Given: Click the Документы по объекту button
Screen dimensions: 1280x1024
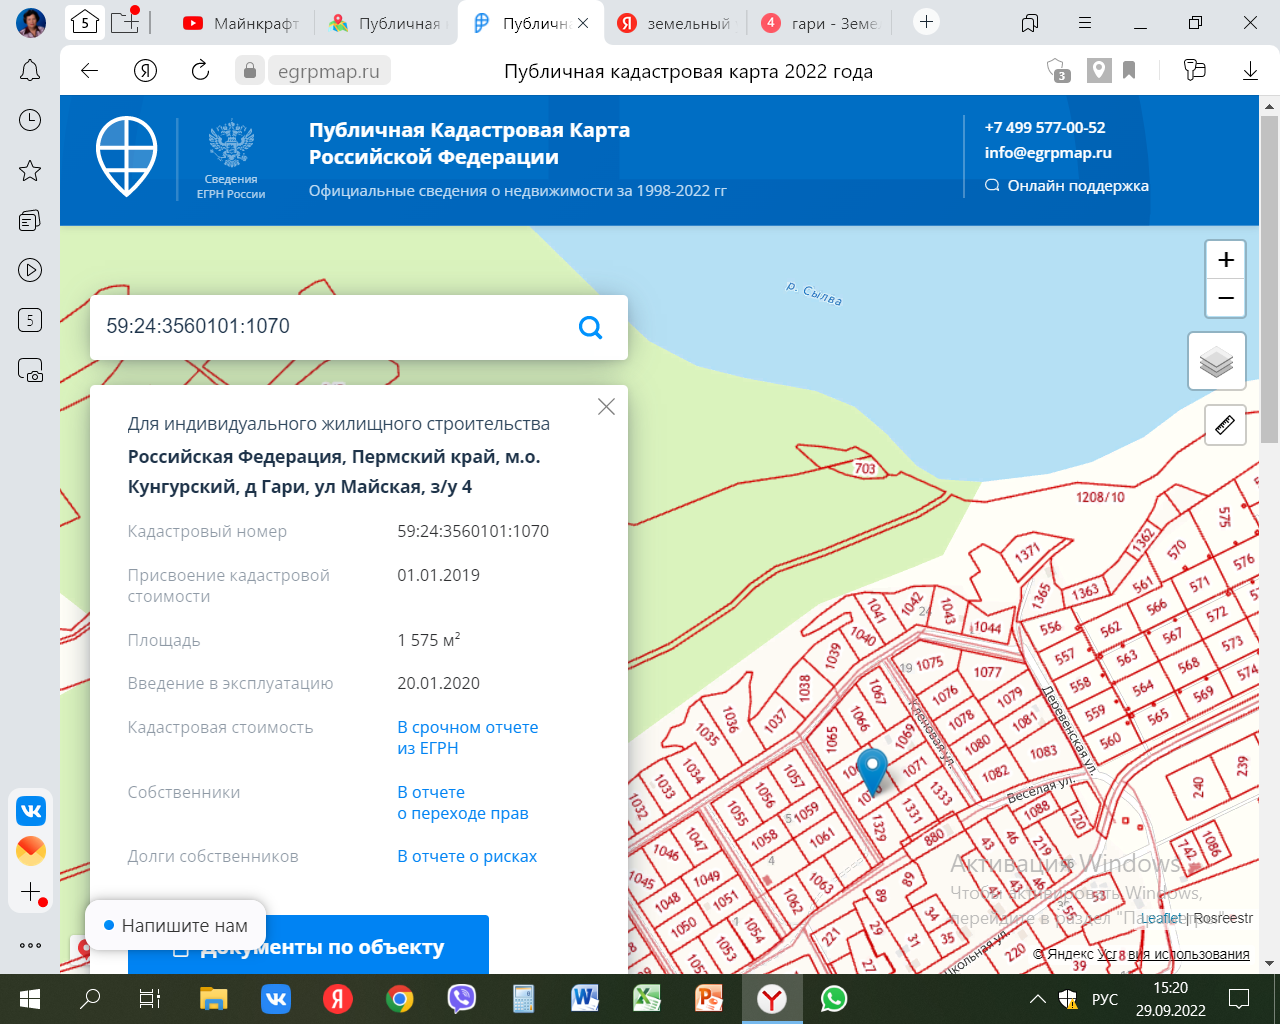Looking at the screenshot, I should (x=308, y=944).
